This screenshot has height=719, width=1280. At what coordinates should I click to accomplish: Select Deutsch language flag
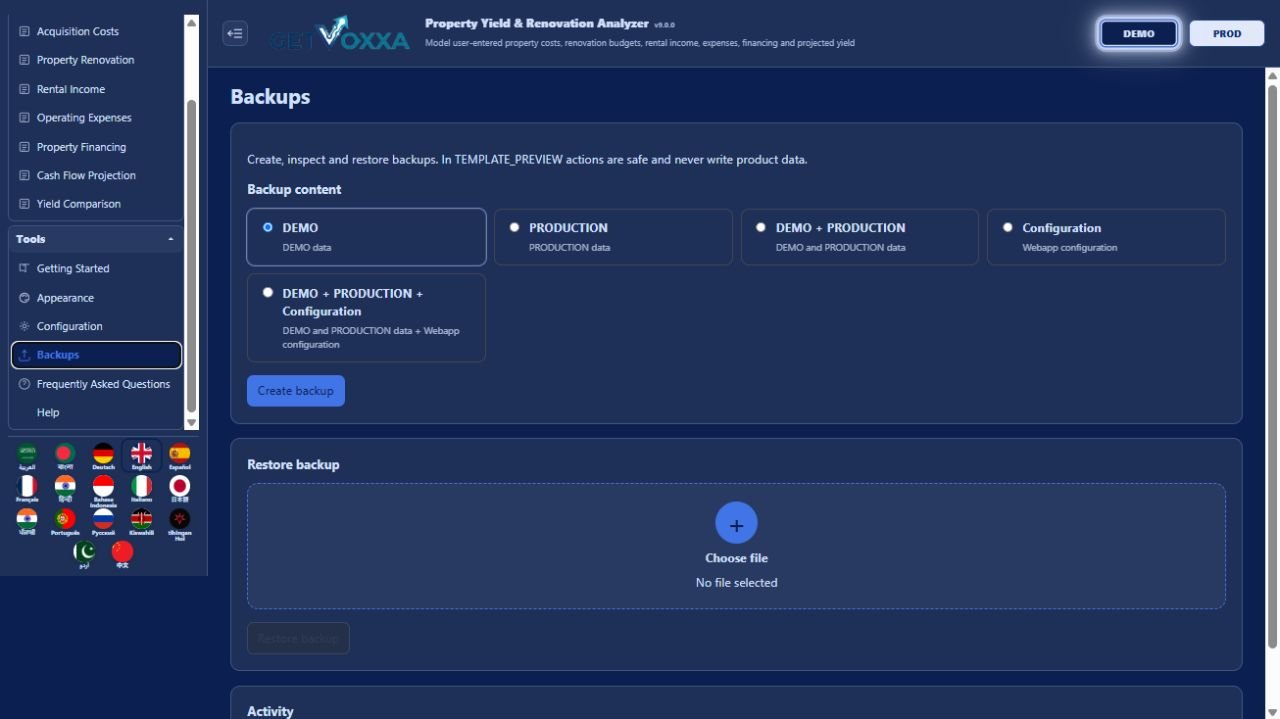[x=103, y=456]
